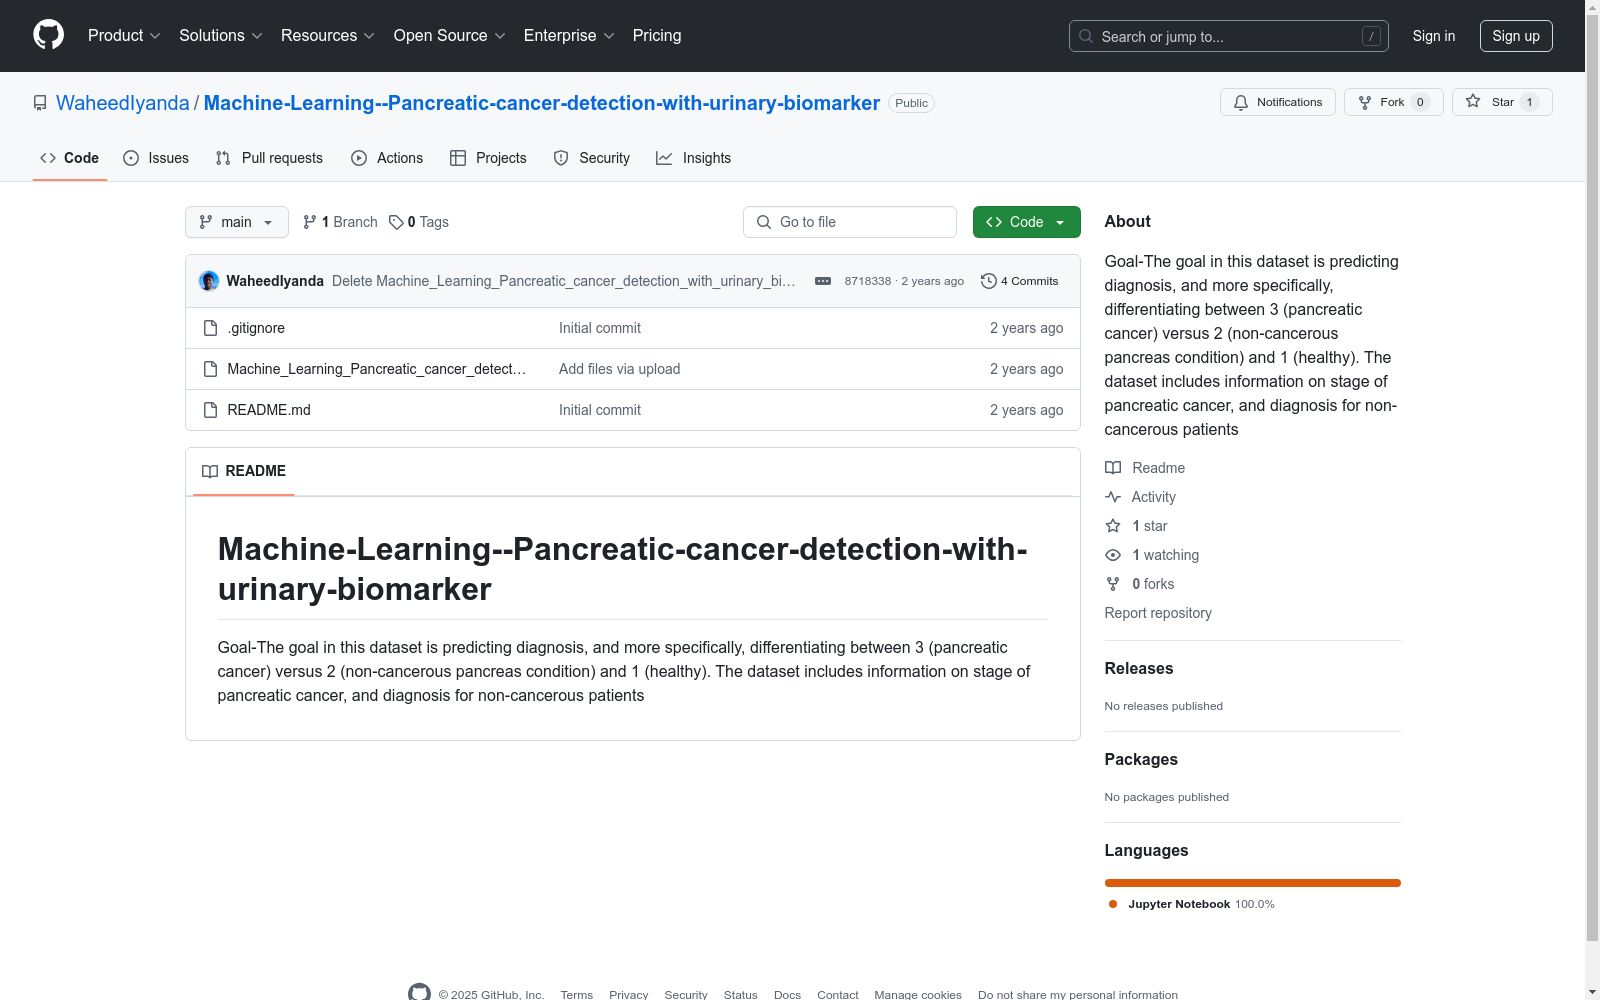View the Insights tab

tap(694, 158)
